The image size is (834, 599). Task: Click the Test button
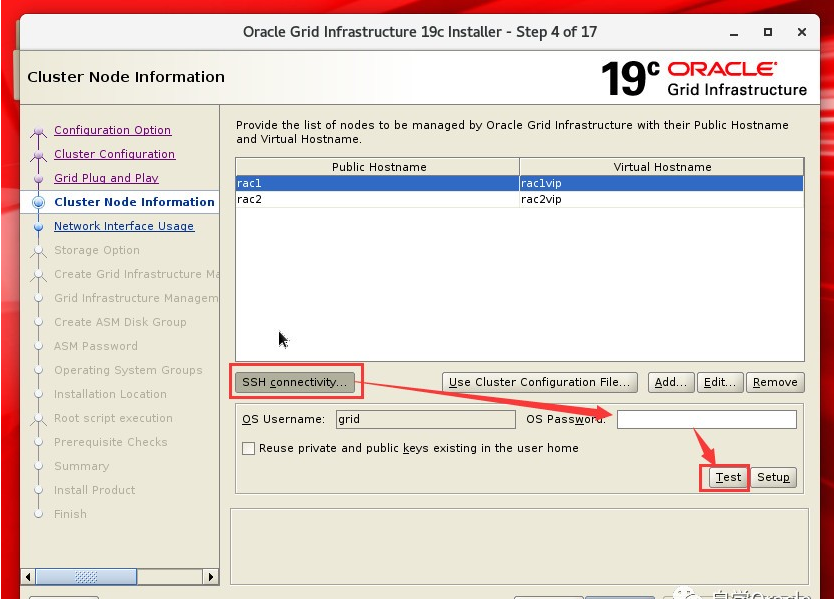728,477
